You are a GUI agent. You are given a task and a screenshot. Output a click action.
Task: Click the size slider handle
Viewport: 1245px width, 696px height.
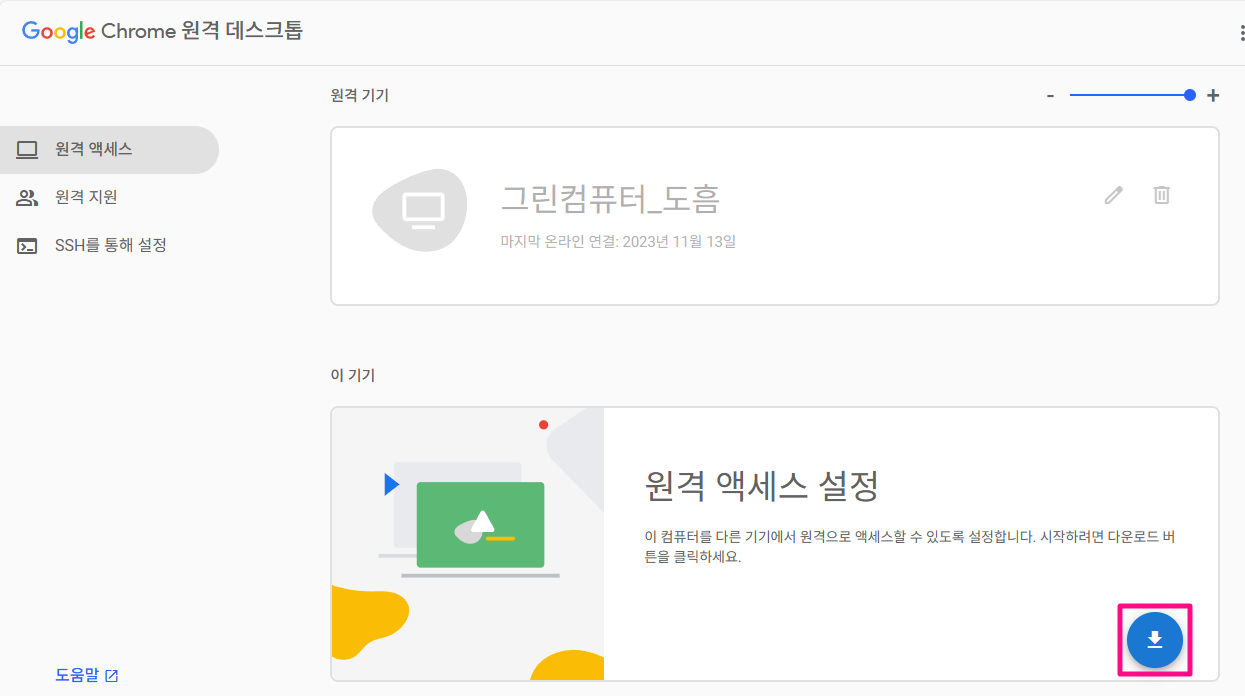pyautogui.click(x=1189, y=95)
